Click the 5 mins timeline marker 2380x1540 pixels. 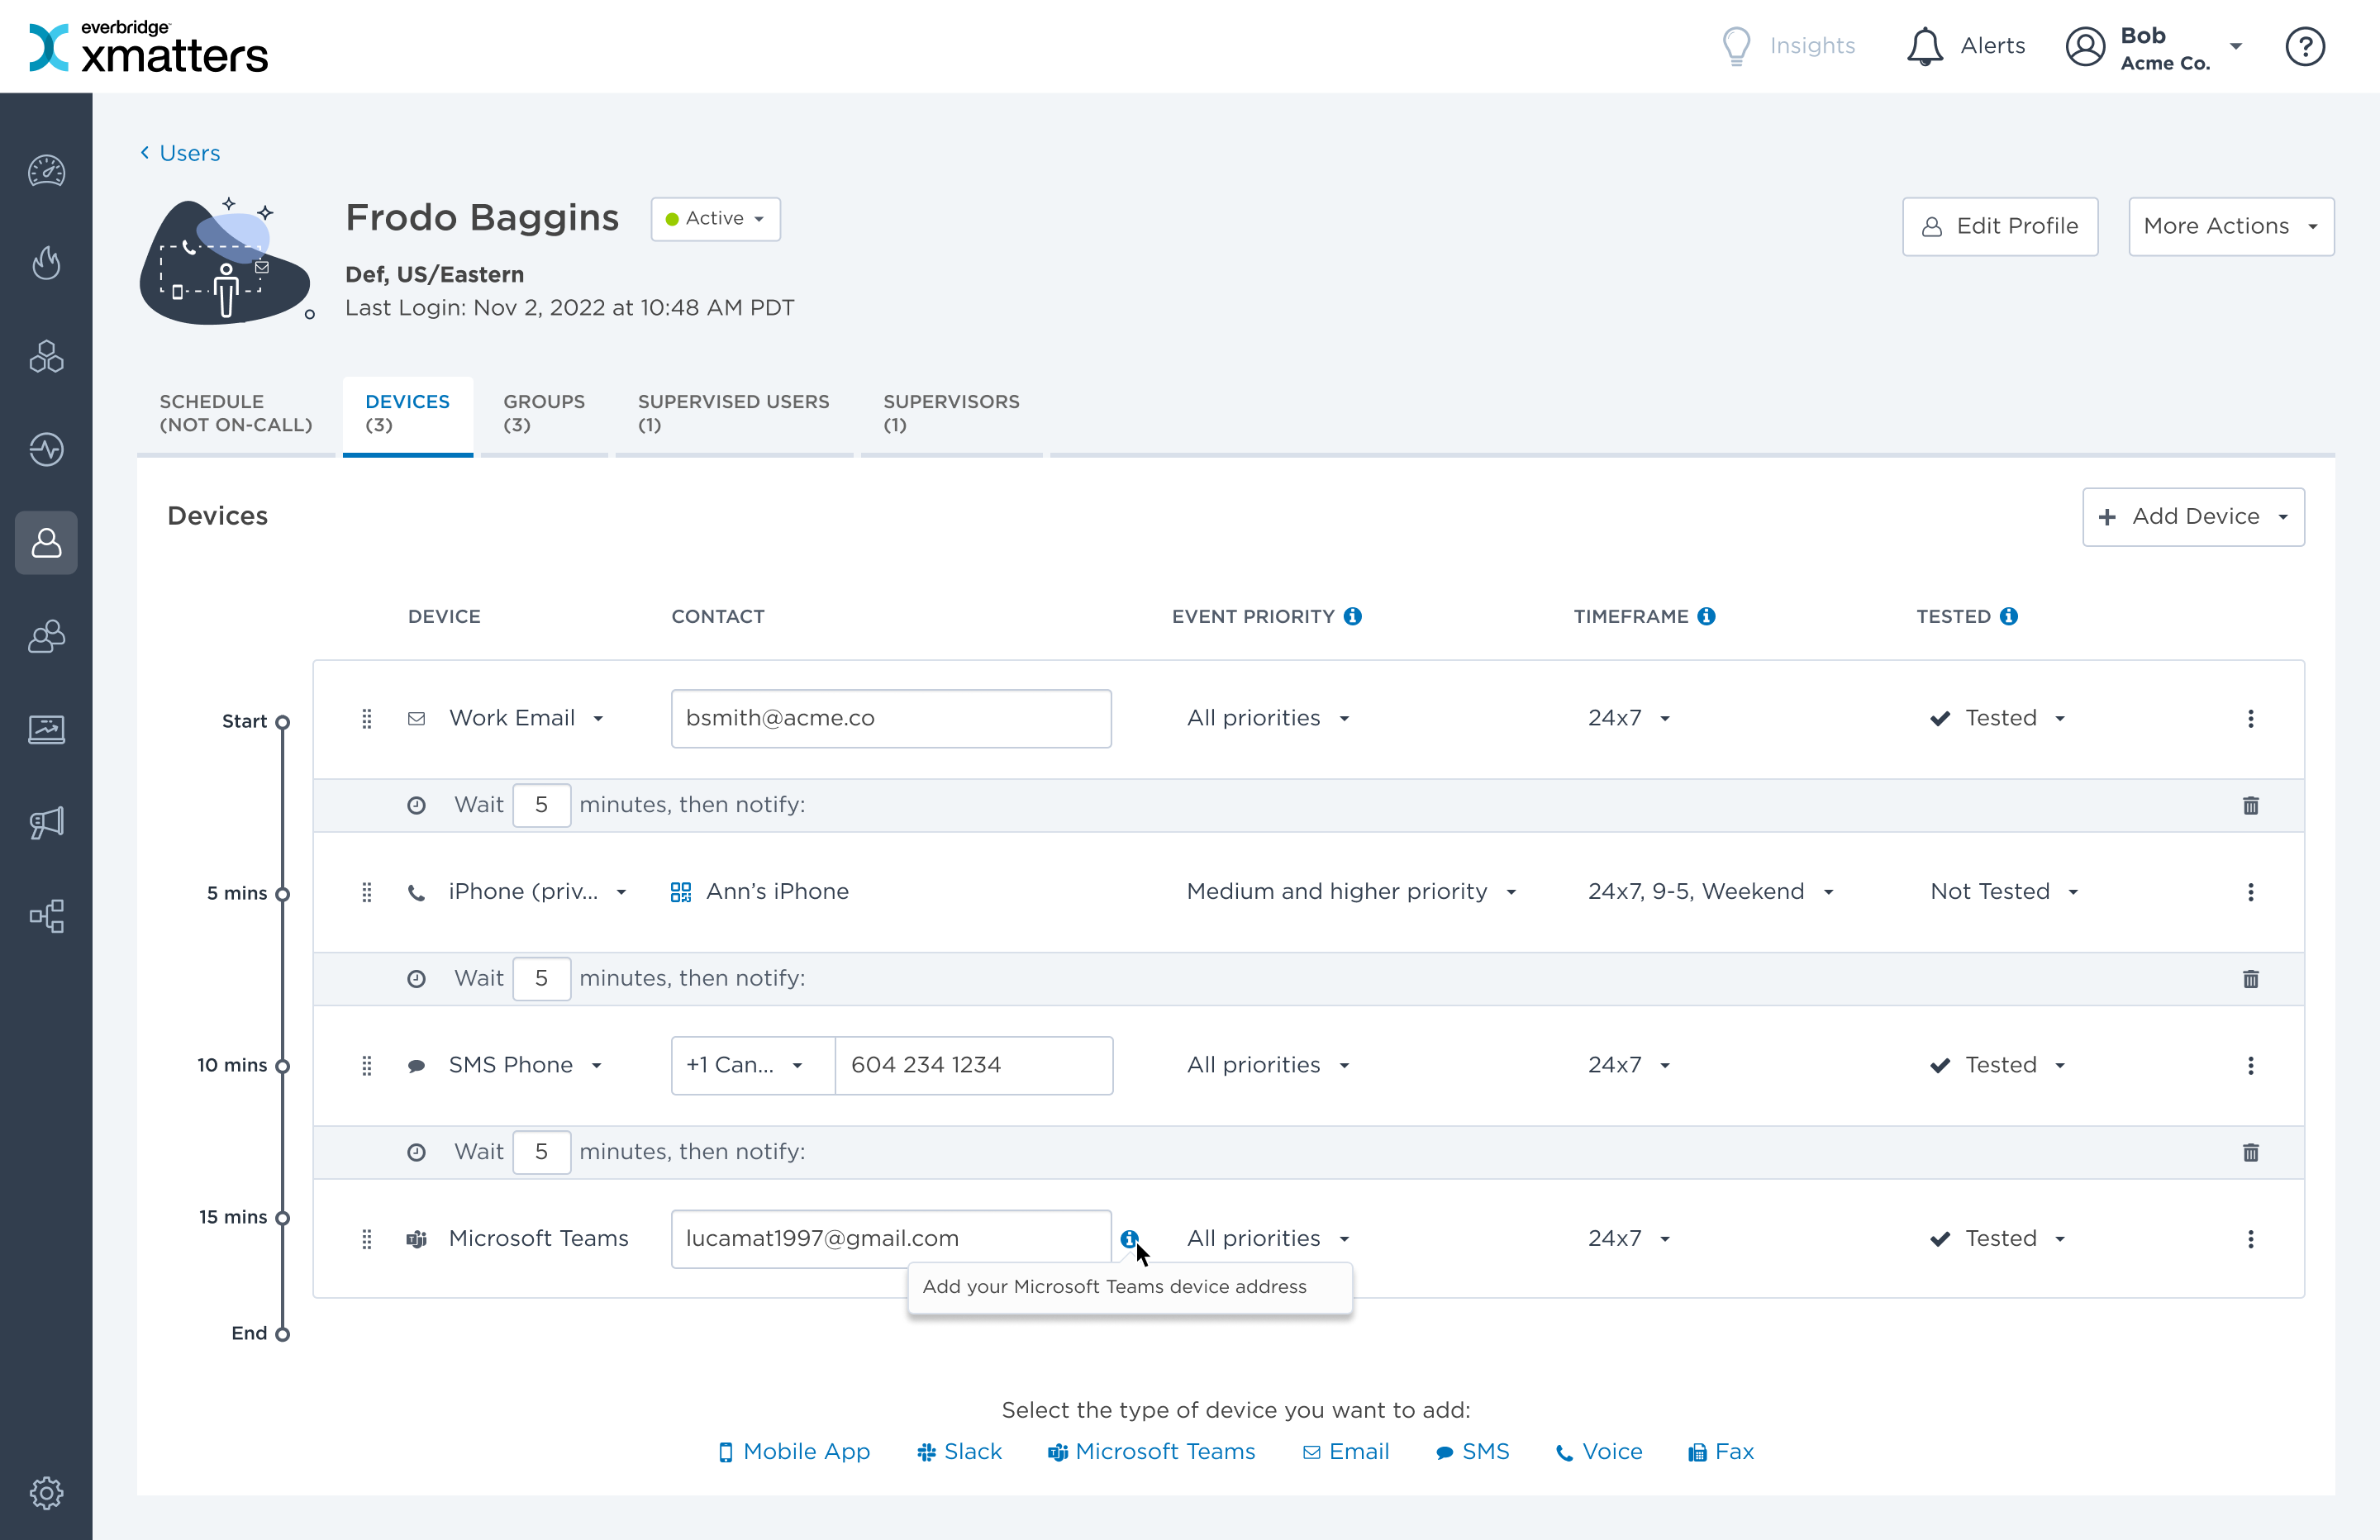(x=282, y=894)
